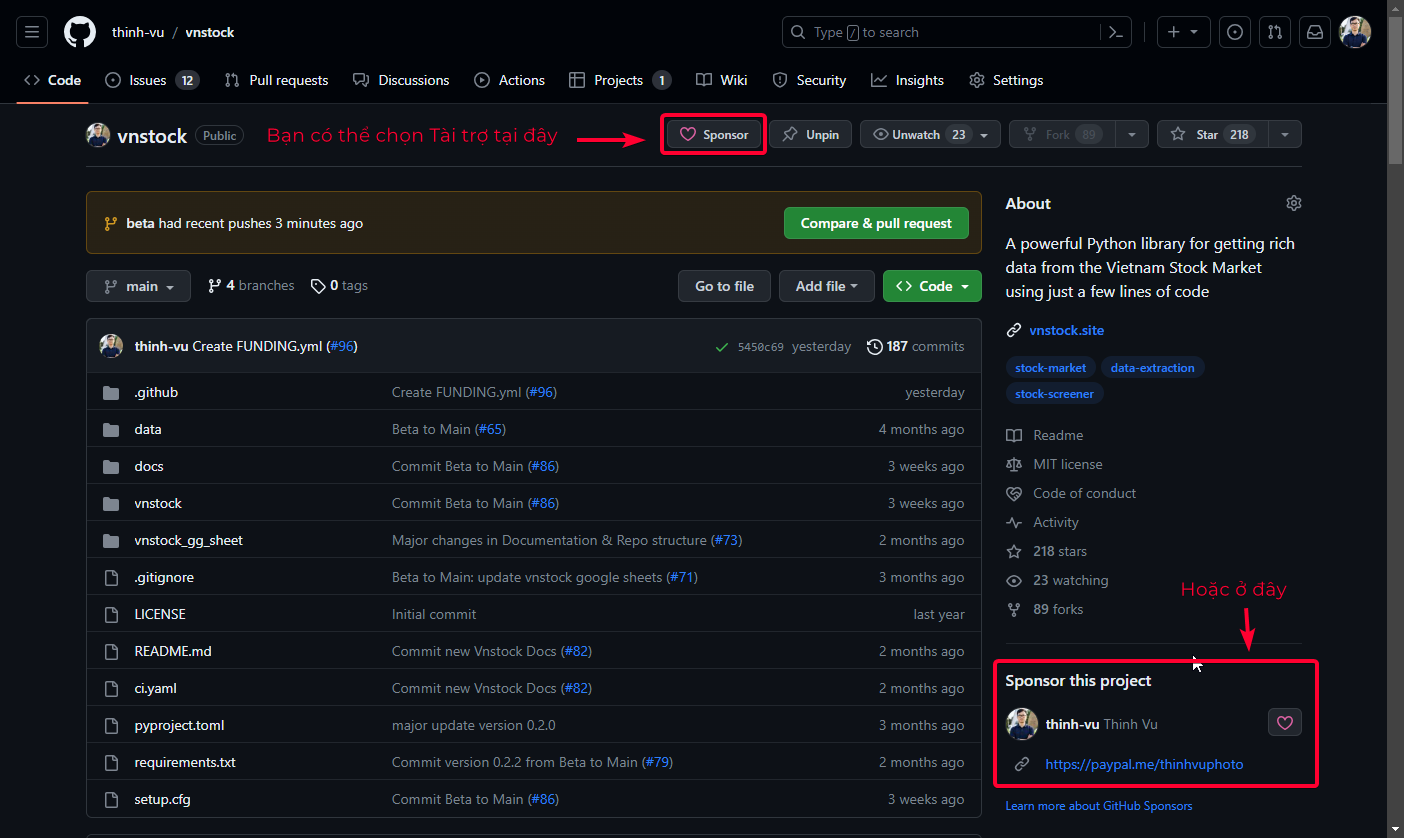Open the command palette icon in search bar

[x=1116, y=32]
